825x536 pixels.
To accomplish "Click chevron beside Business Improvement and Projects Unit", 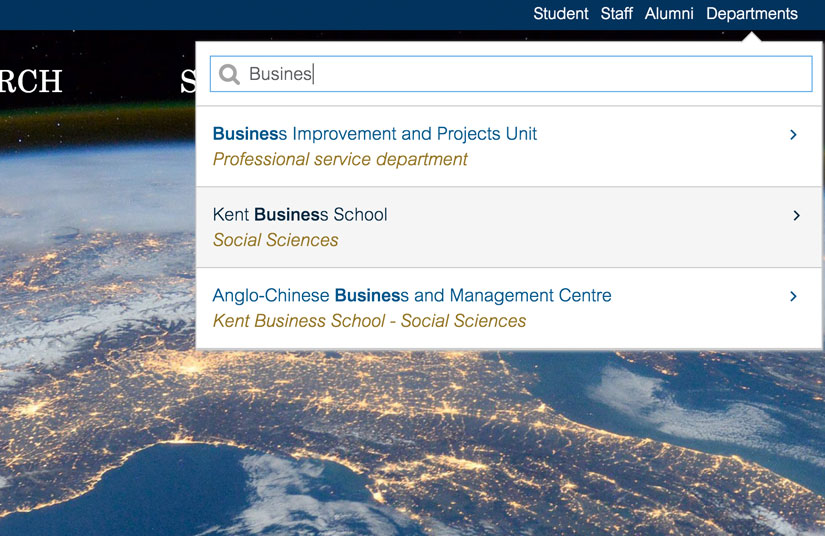I will point(793,134).
